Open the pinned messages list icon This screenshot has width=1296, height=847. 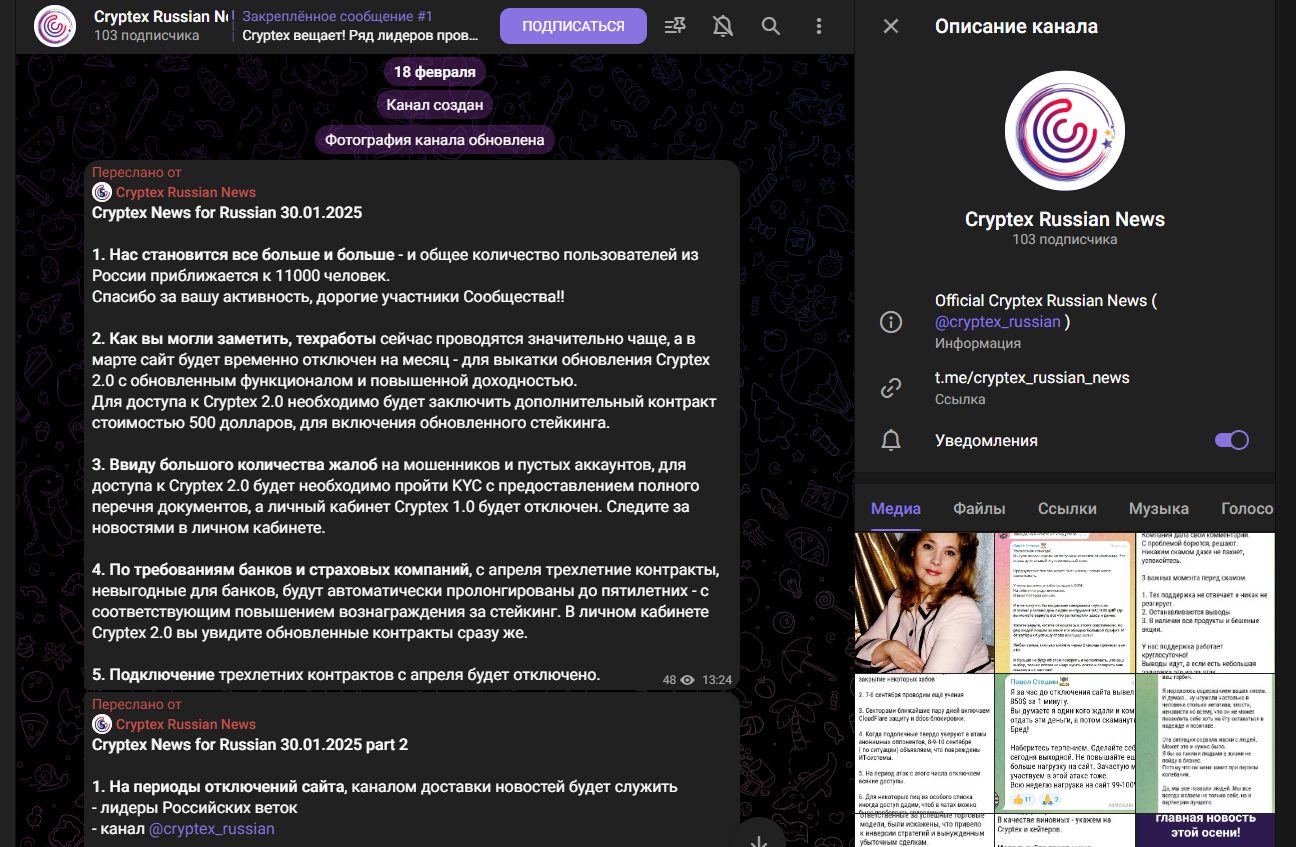click(675, 26)
